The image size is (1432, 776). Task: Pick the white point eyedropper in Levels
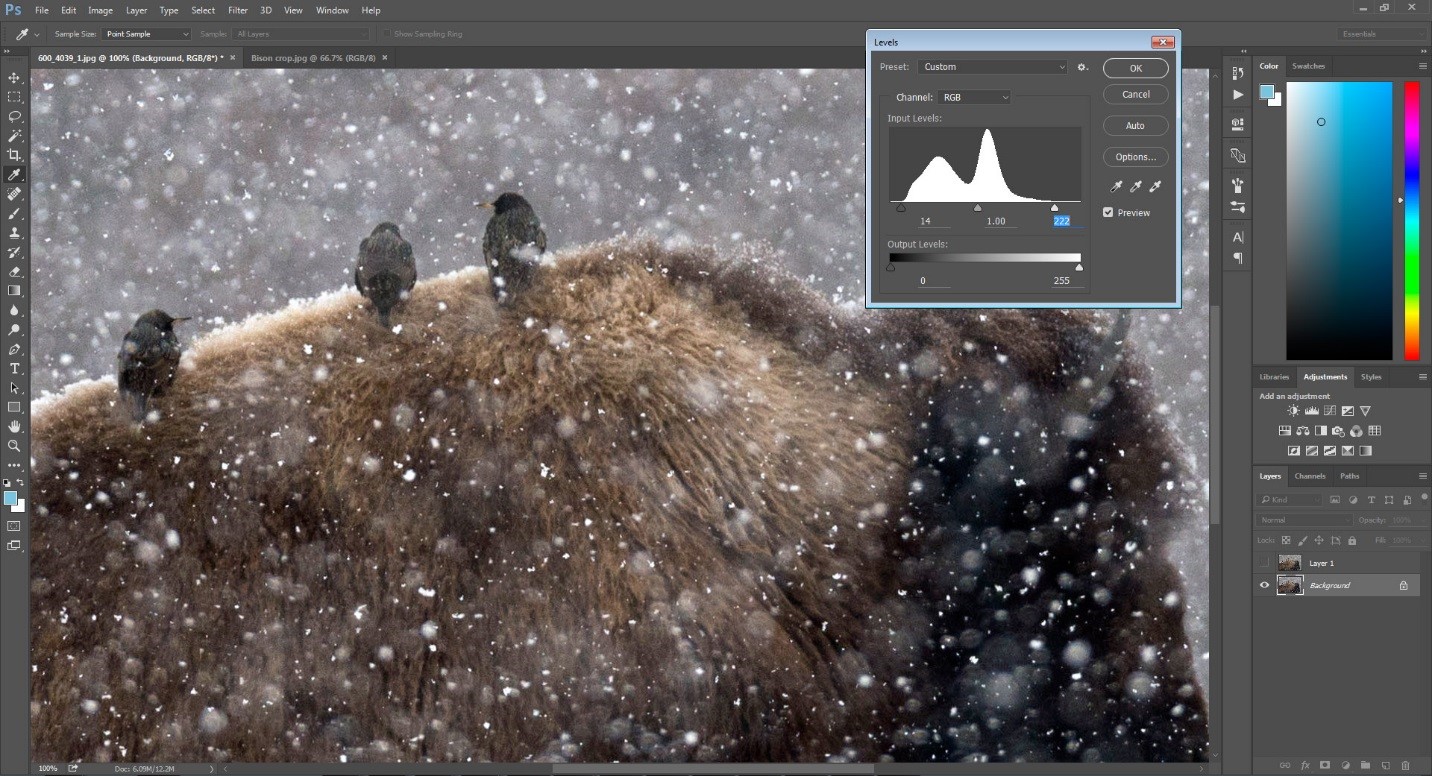[x=1155, y=187]
